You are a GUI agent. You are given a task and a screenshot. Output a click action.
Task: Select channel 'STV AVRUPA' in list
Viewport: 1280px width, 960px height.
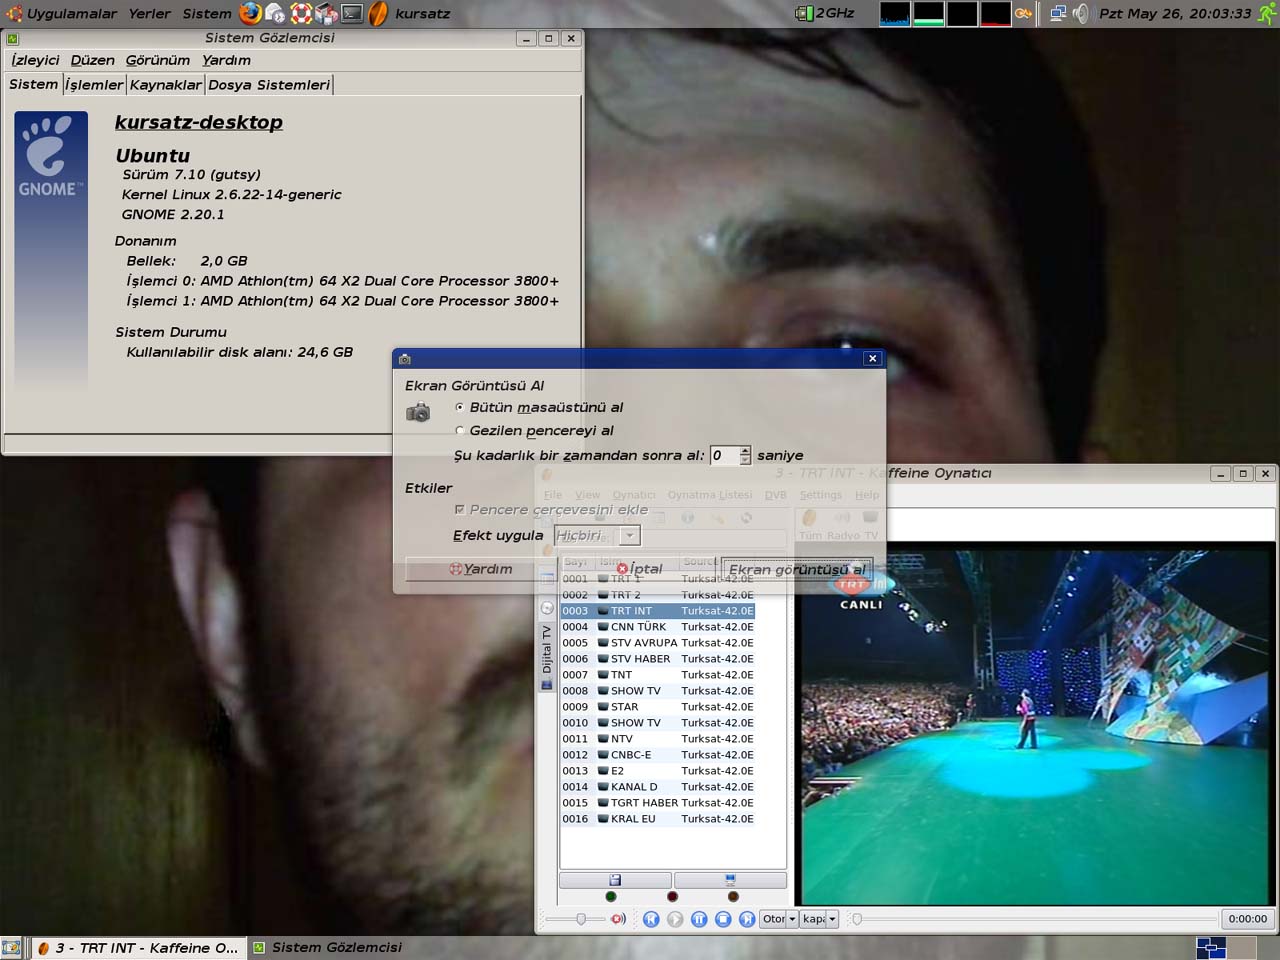658,643
